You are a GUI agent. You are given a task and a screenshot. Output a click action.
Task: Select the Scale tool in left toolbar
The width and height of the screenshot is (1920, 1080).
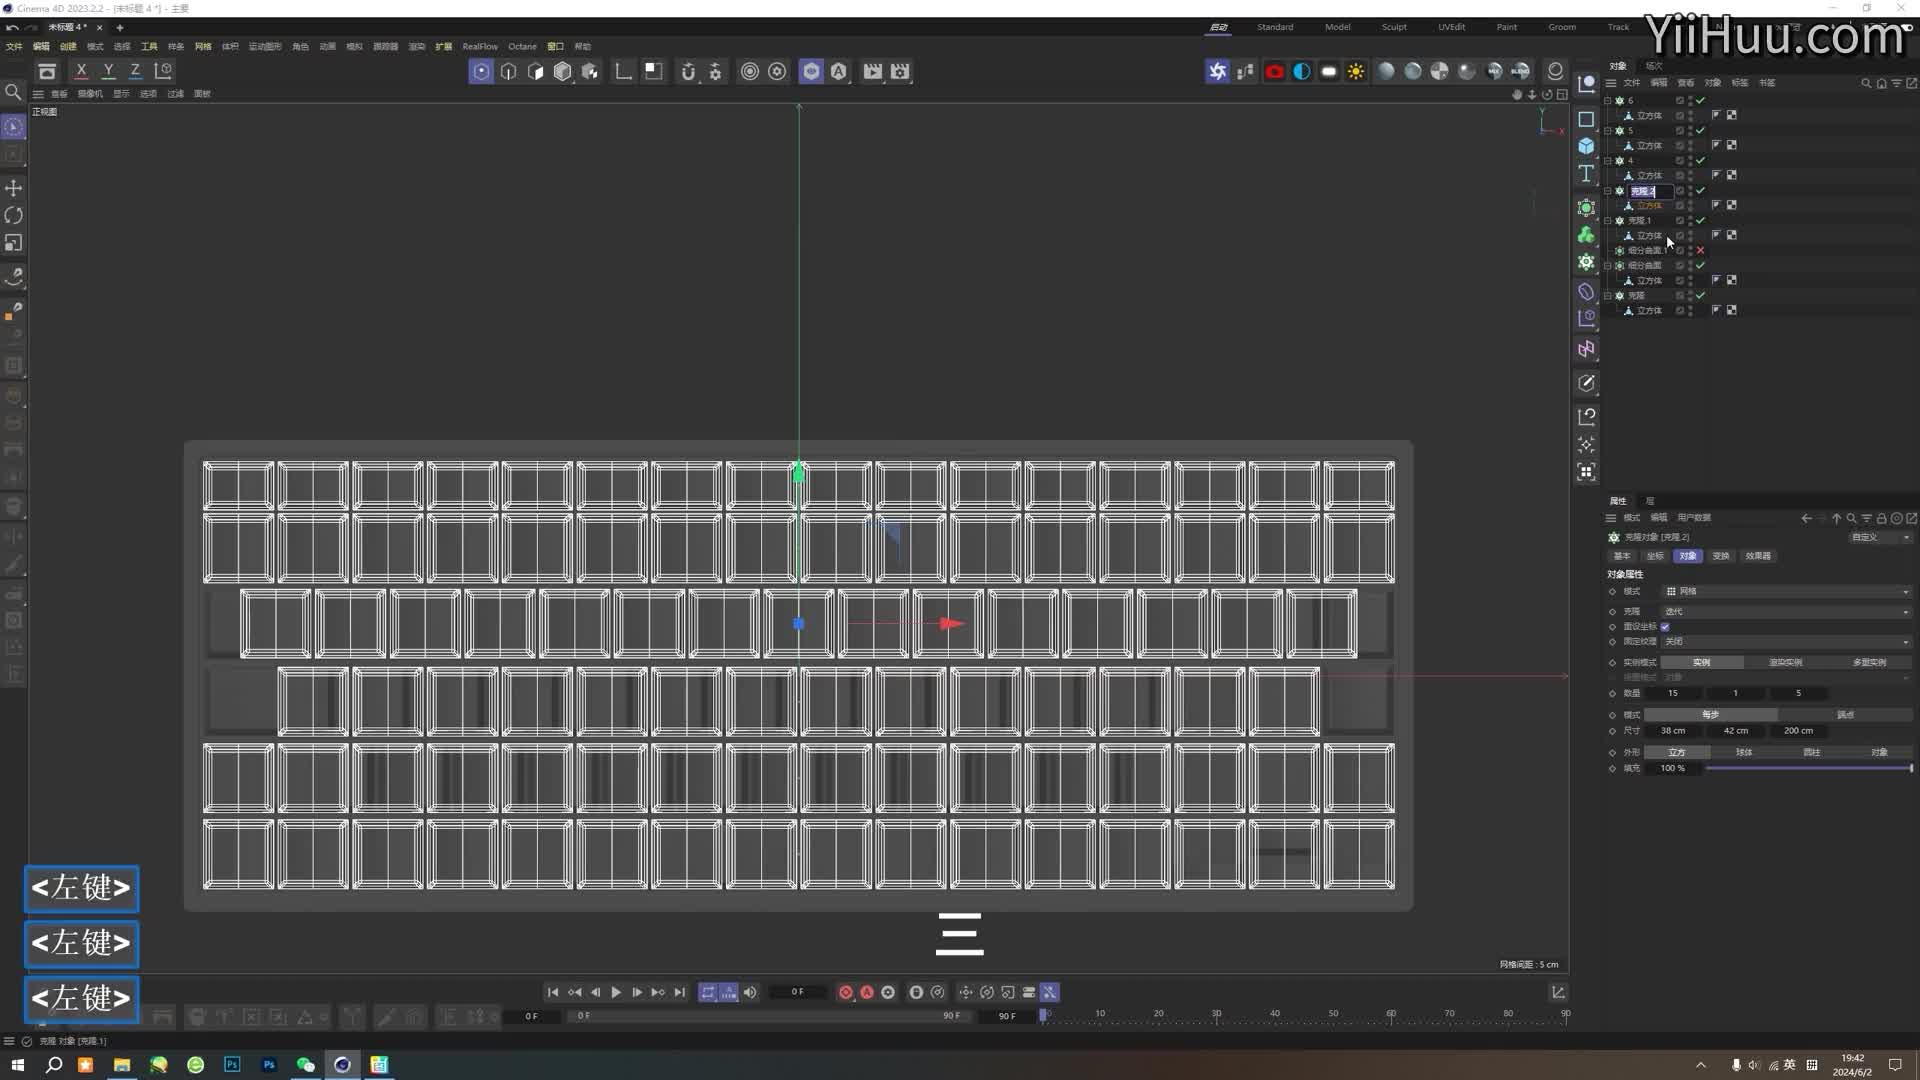click(x=14, y=243)
